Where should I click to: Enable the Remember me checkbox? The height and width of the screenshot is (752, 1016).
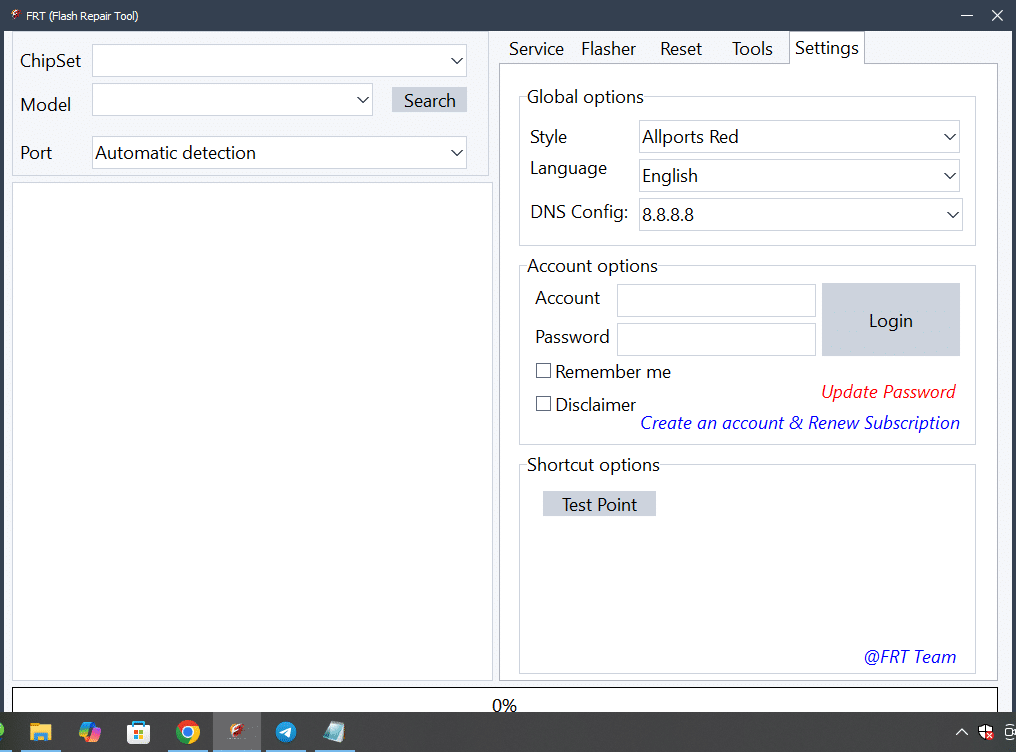[544, 371]
